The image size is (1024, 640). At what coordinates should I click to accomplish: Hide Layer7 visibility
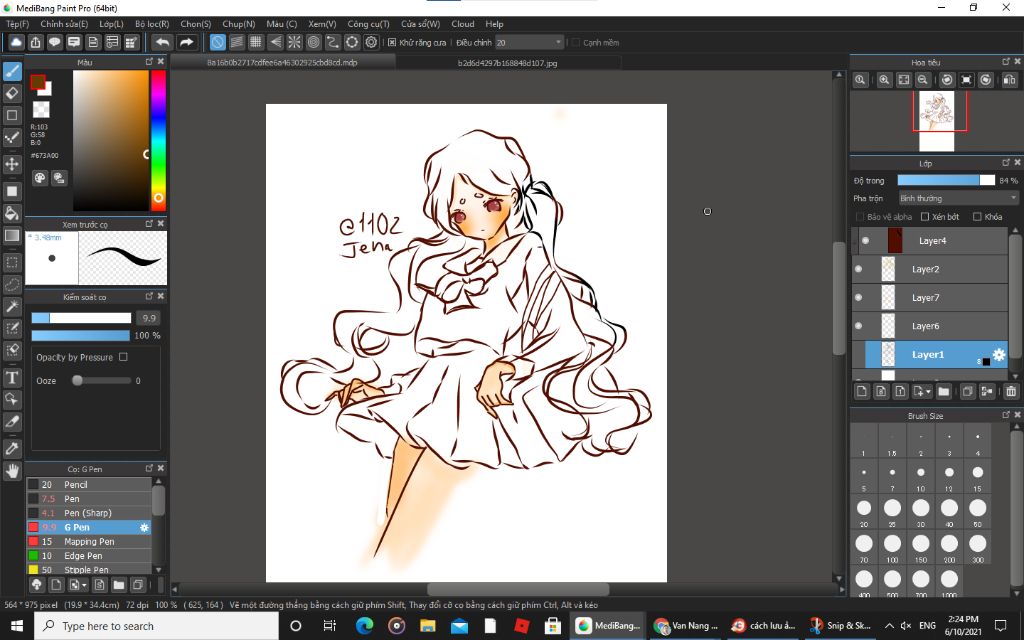(858, 298)
